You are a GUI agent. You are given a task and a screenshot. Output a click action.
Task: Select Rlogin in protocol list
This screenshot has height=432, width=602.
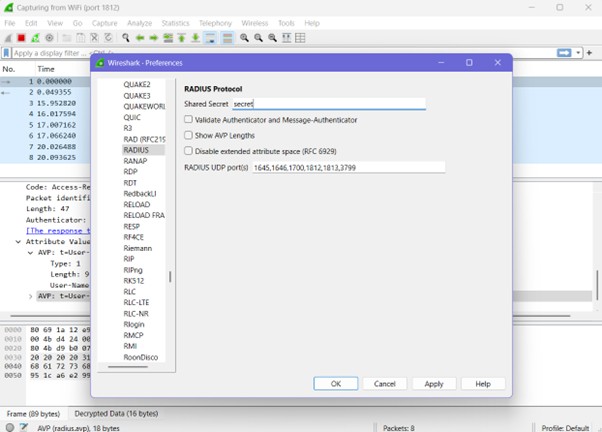pyautogui.click(x=134, y=324)
